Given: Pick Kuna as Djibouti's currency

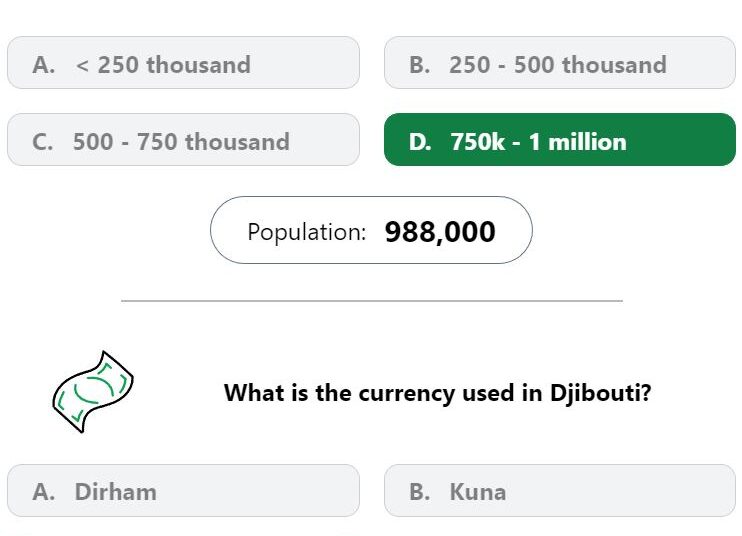Looking at the screenshot, I should click(x=560, y=491).
